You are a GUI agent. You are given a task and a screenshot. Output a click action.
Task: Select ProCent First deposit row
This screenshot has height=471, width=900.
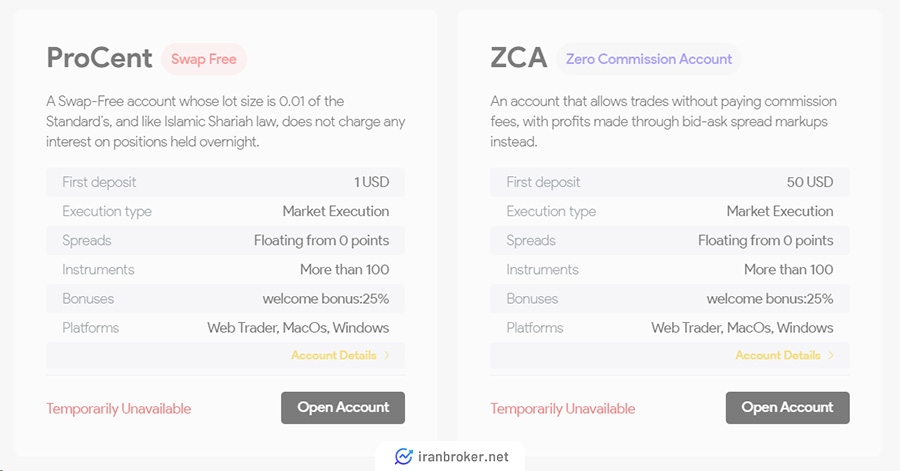coord(226,182)
